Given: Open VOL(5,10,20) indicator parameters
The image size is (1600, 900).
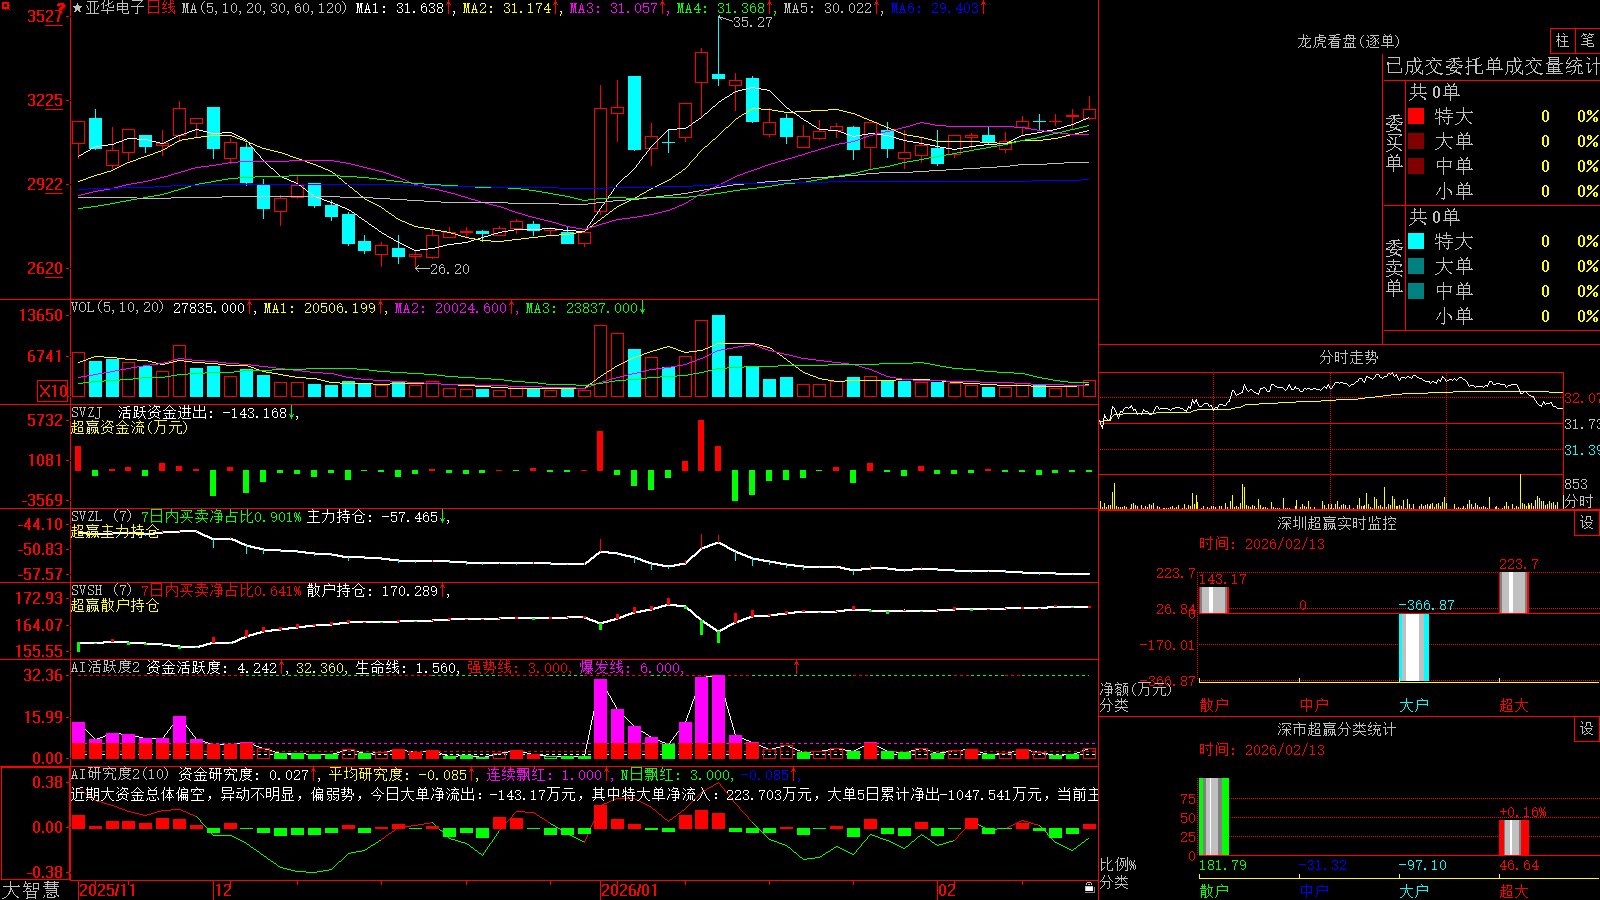Looking at the screenshot, I should tap(118, 307).
